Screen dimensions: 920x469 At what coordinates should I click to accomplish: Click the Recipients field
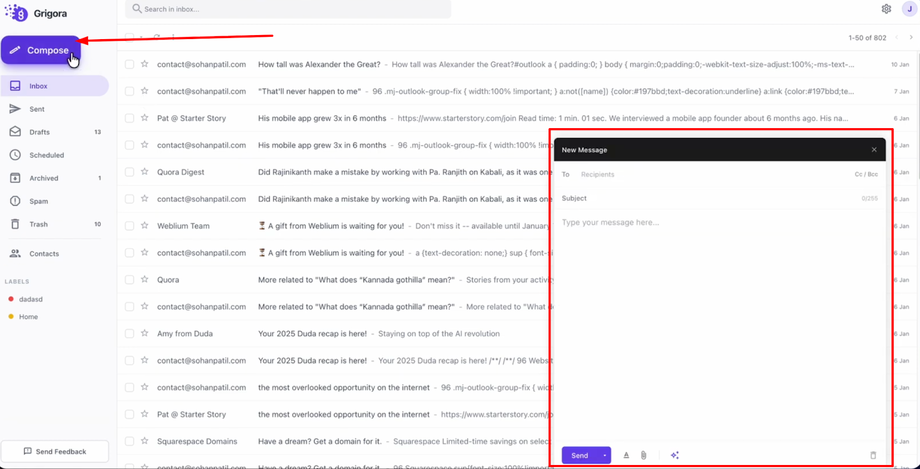[713, 174]
